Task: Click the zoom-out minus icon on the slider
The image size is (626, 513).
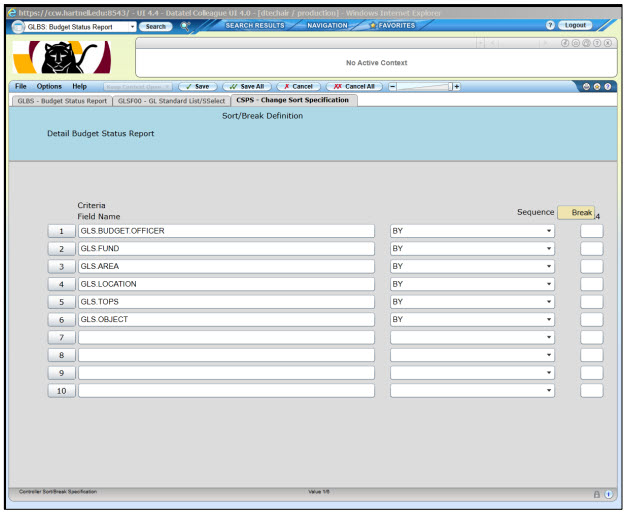Action: [x=392, y=87]
